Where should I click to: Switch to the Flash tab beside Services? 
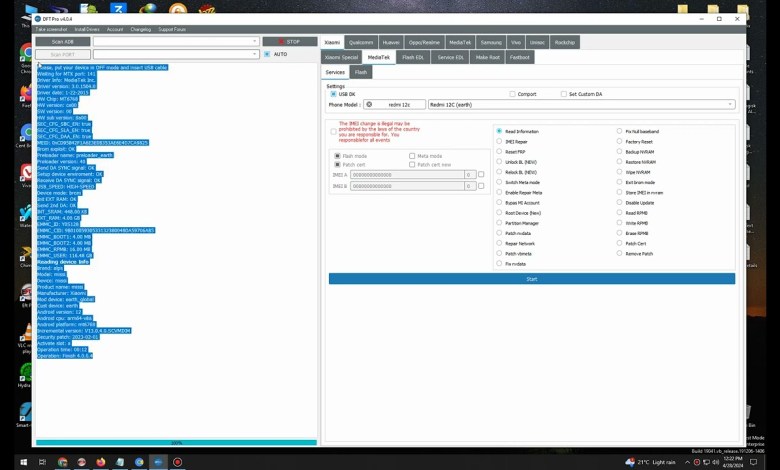(x=361, y=72)
